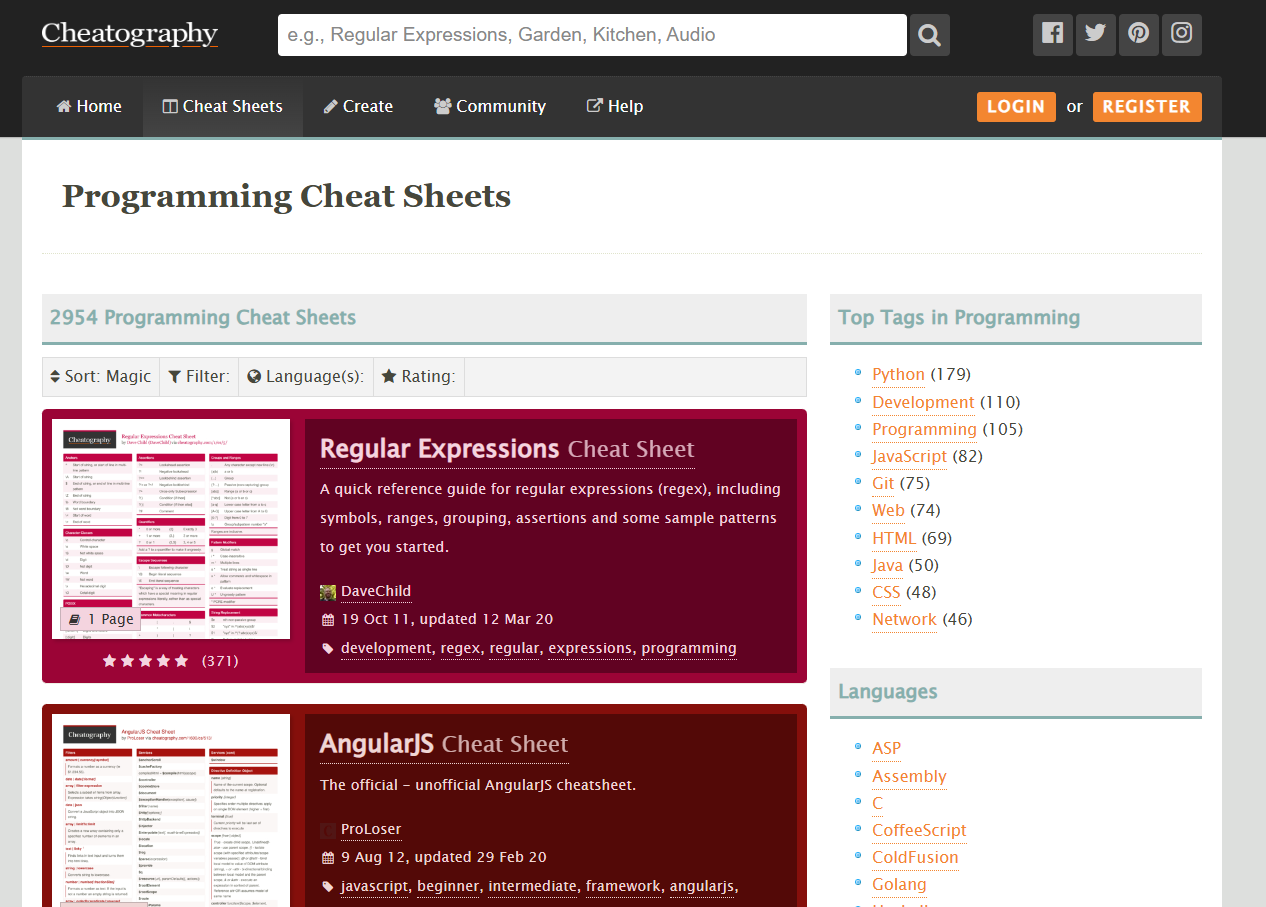Click the regular tag
Image resolution: width=1266 pixels, height=907 pixels.
tap(515, 648)
